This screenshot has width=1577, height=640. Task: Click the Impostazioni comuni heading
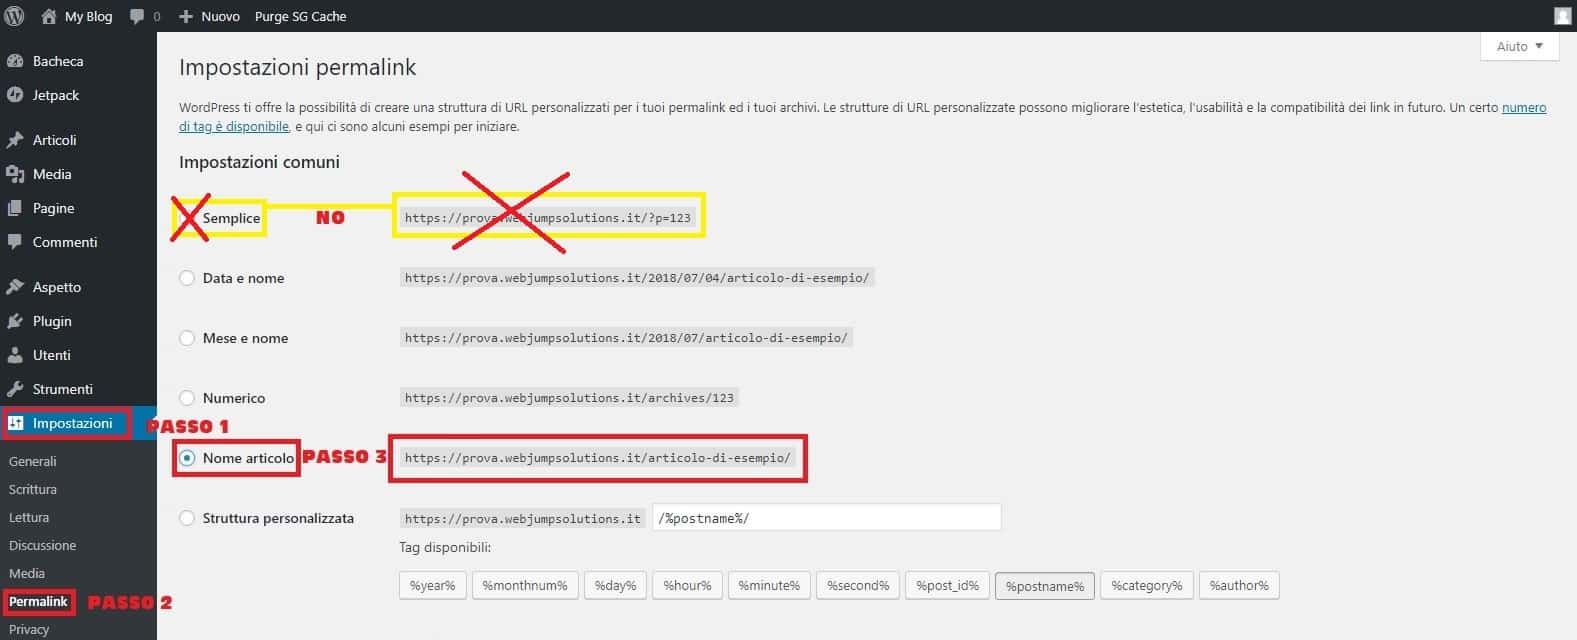pyautogui.click(x=259, y=162)
